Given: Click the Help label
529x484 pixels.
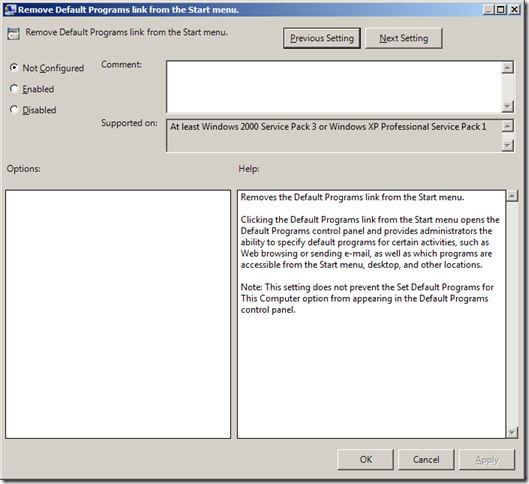Looking at the screenshot, I should (x=249, y=169).
